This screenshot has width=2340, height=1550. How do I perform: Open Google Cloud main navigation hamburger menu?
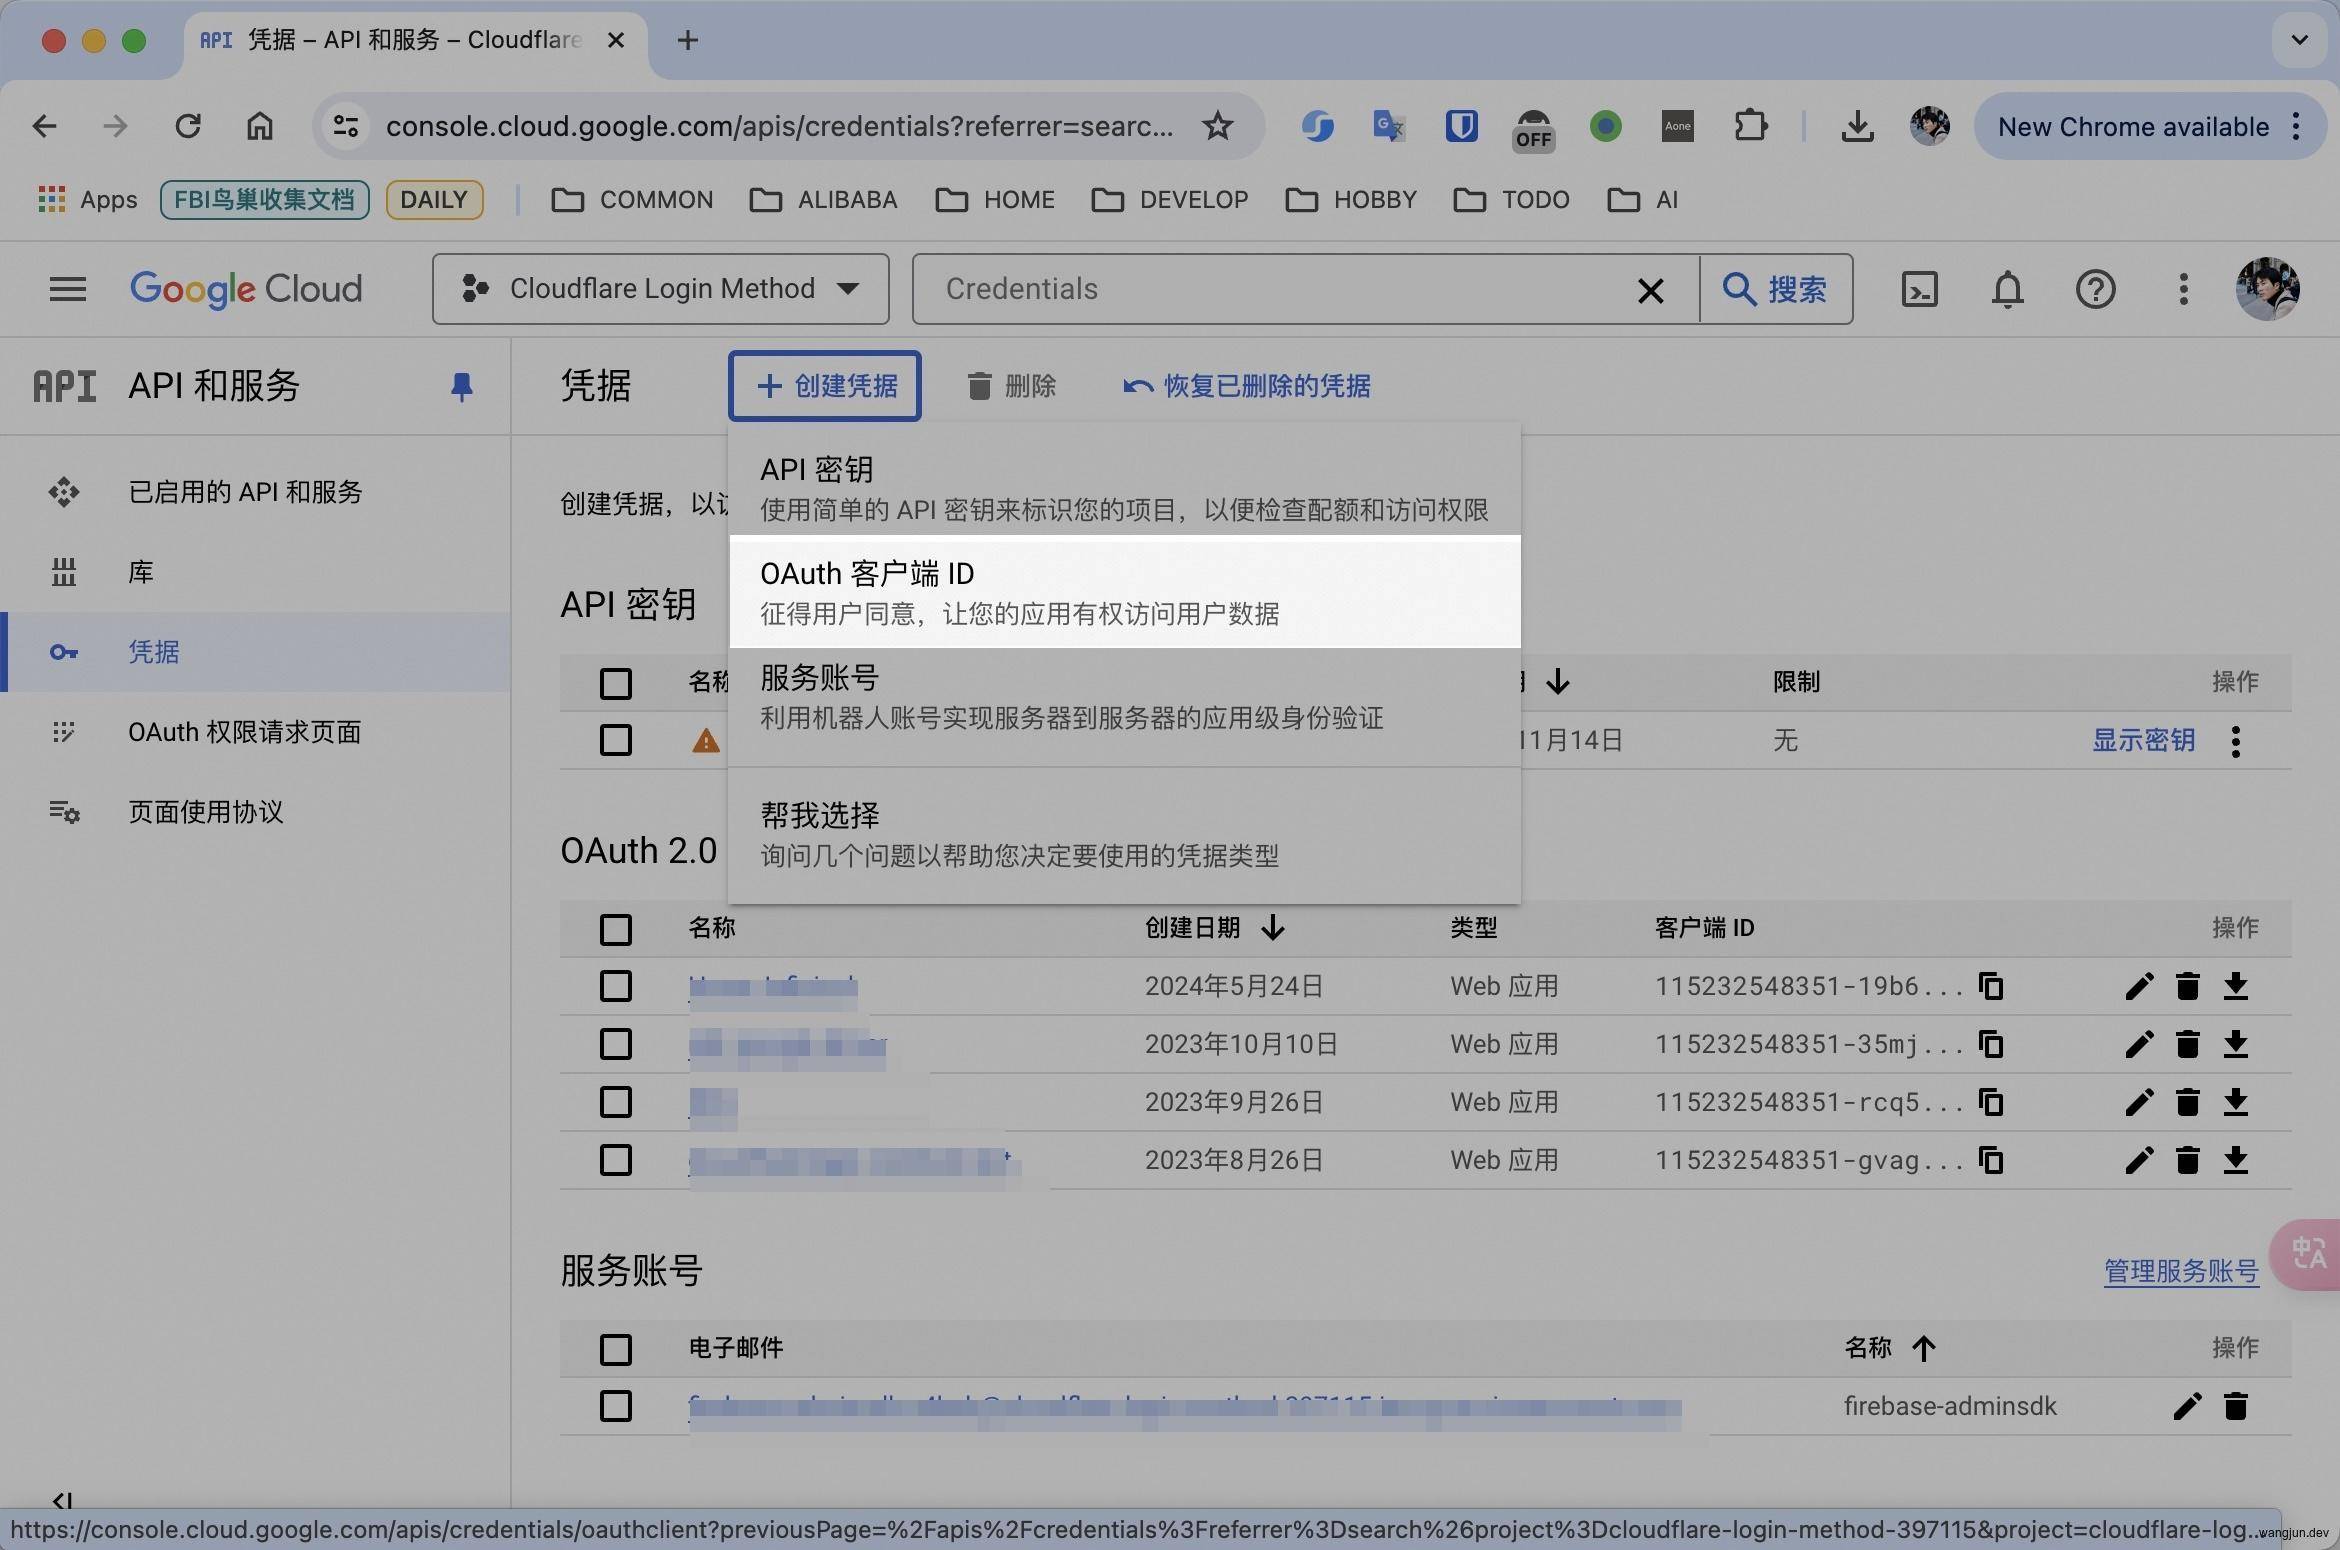click(68, 289)
